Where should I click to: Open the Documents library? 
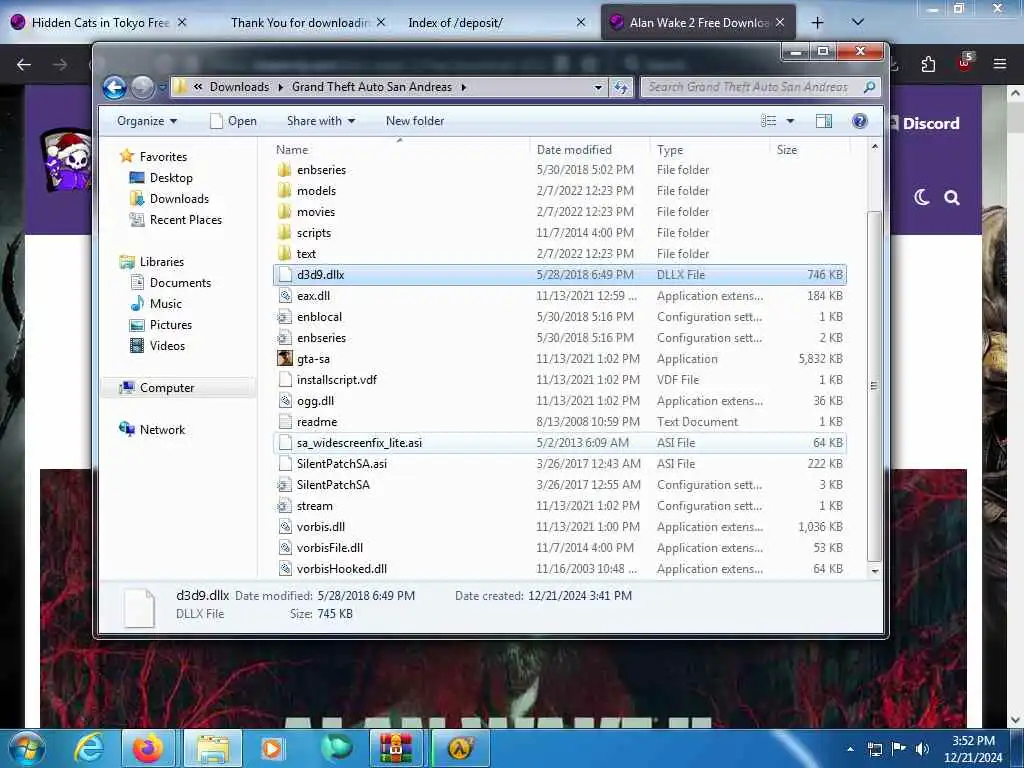pos(180,283)
